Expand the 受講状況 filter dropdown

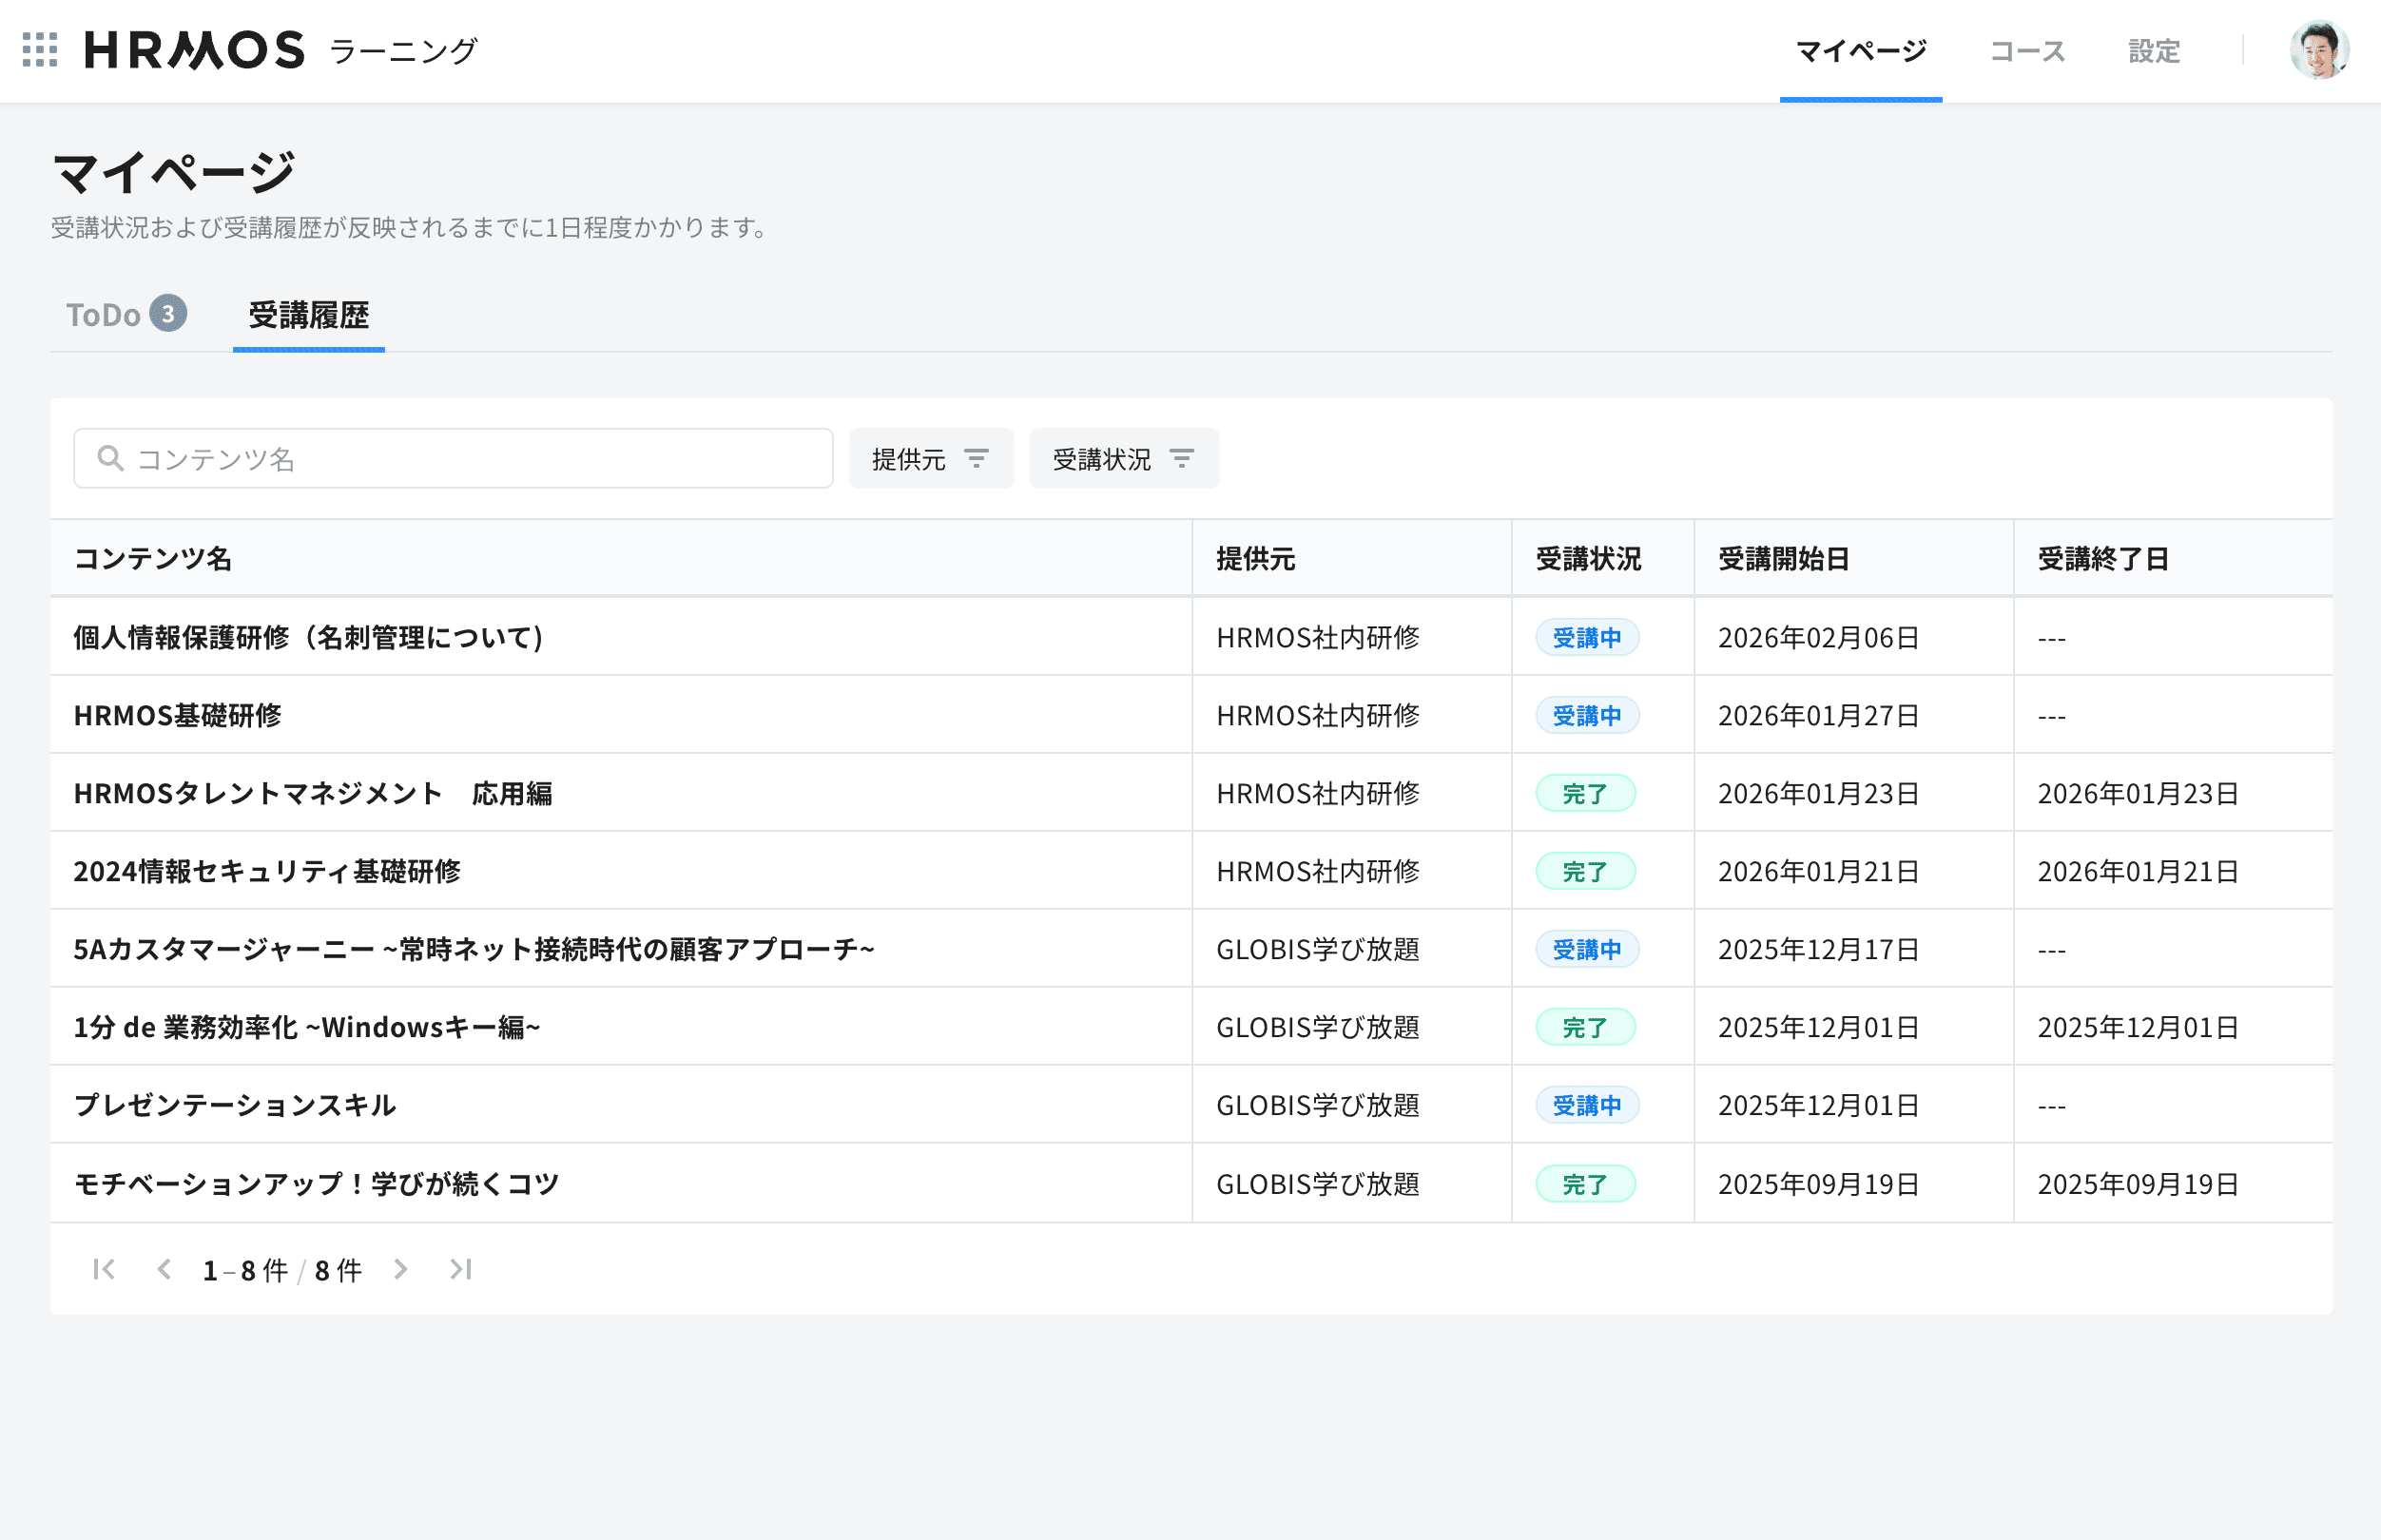tap(1124, 458)
